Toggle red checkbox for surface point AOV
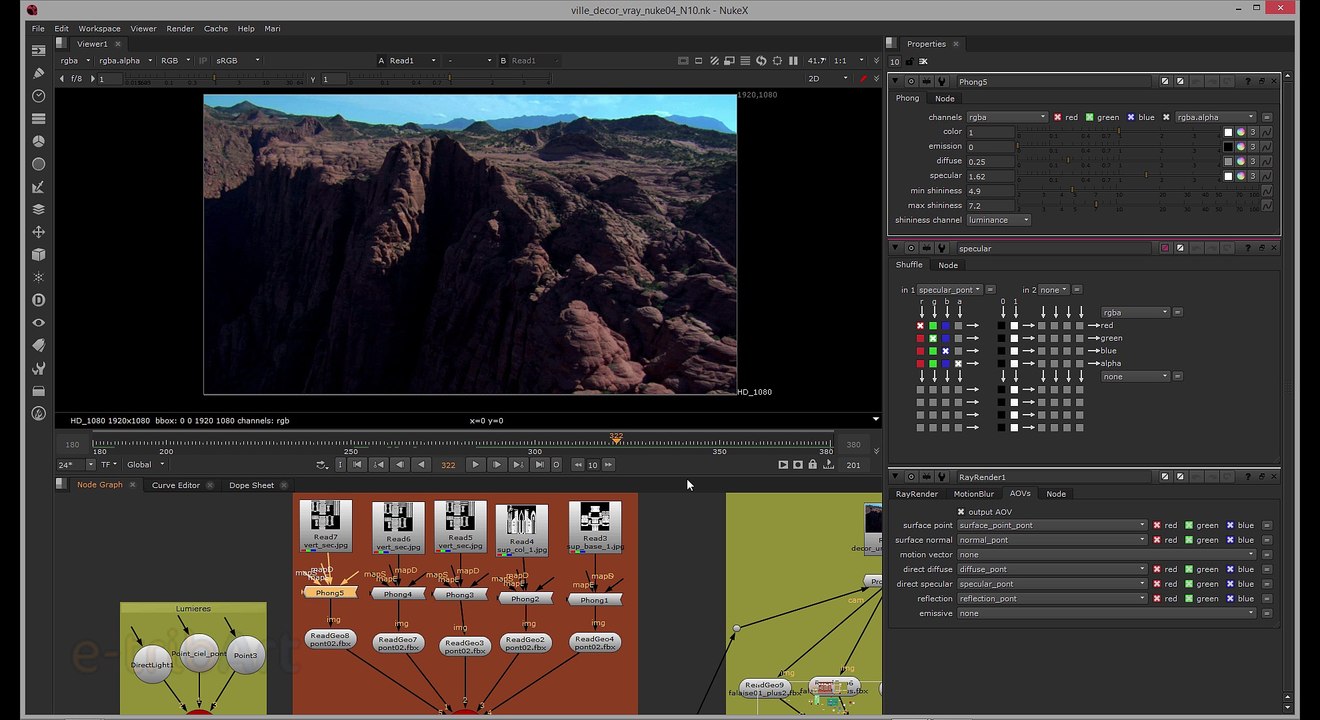This screenshot has height=720, width=1320. click(1157, 525)
